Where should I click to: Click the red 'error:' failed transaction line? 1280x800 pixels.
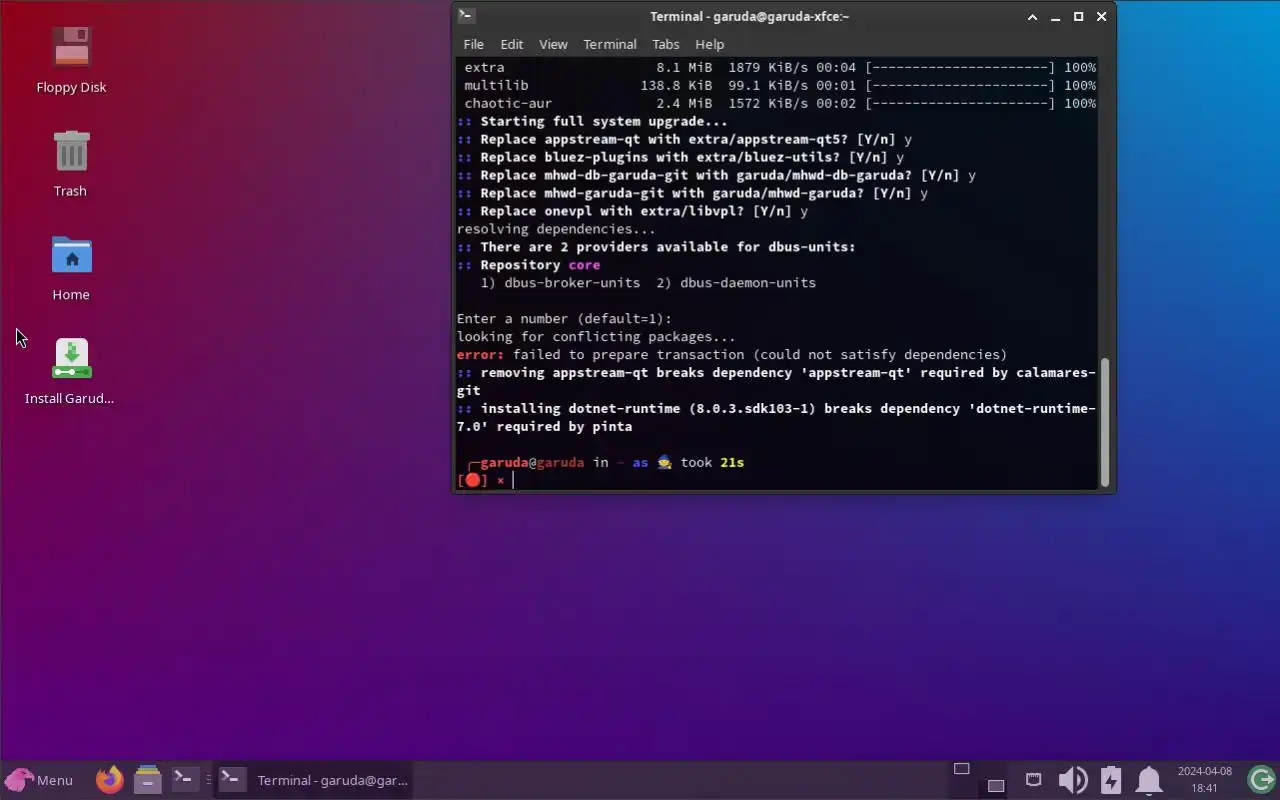tap(732, 355)
